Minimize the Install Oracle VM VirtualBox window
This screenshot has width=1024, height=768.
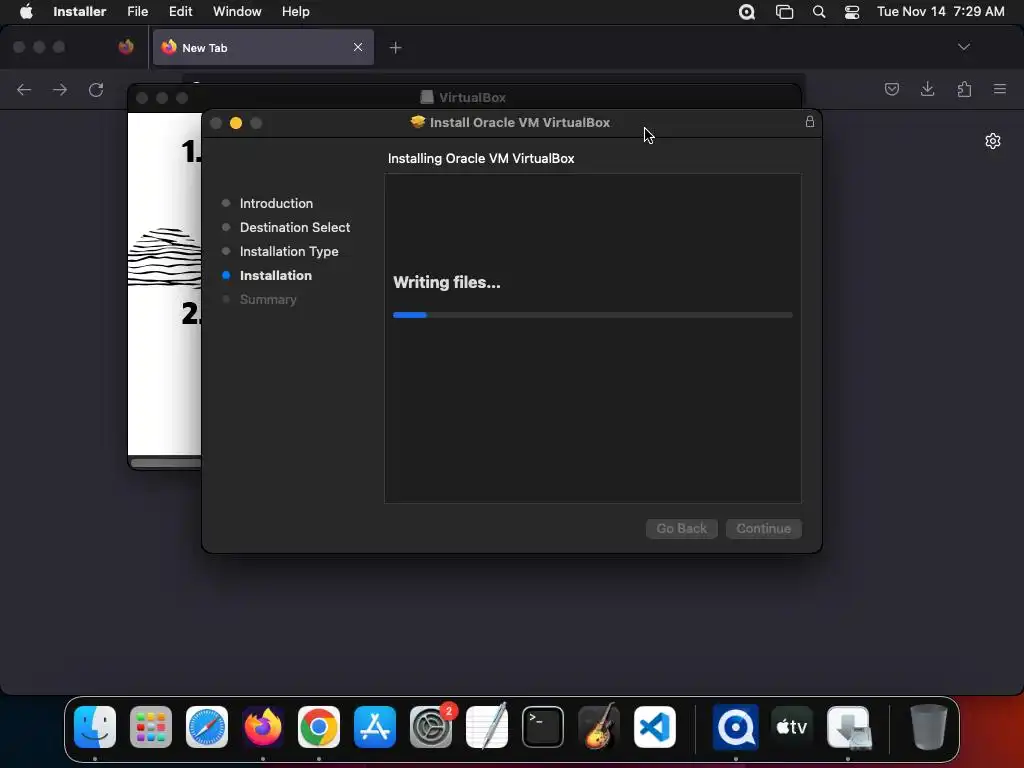pos(236,123)
